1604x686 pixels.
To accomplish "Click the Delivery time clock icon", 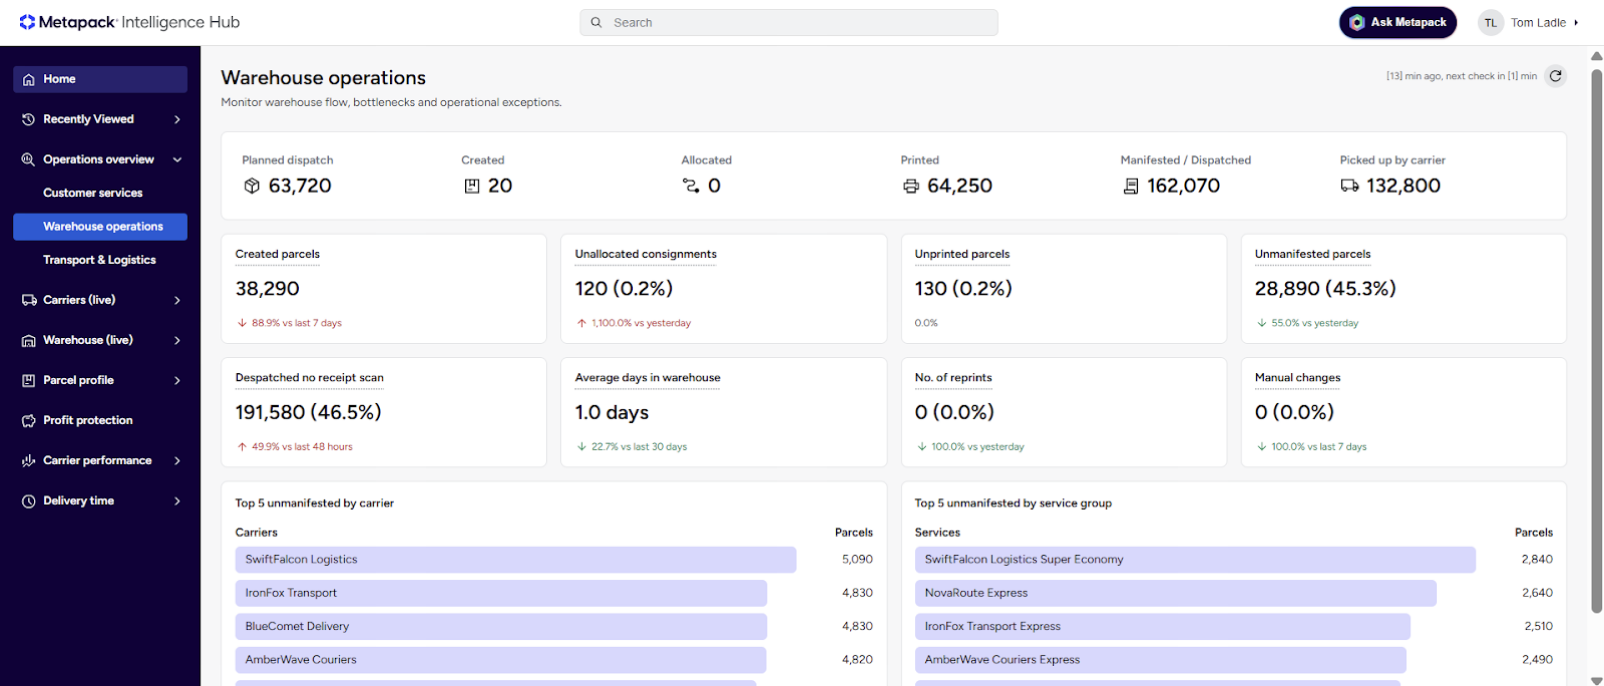I will click(29, 501).
